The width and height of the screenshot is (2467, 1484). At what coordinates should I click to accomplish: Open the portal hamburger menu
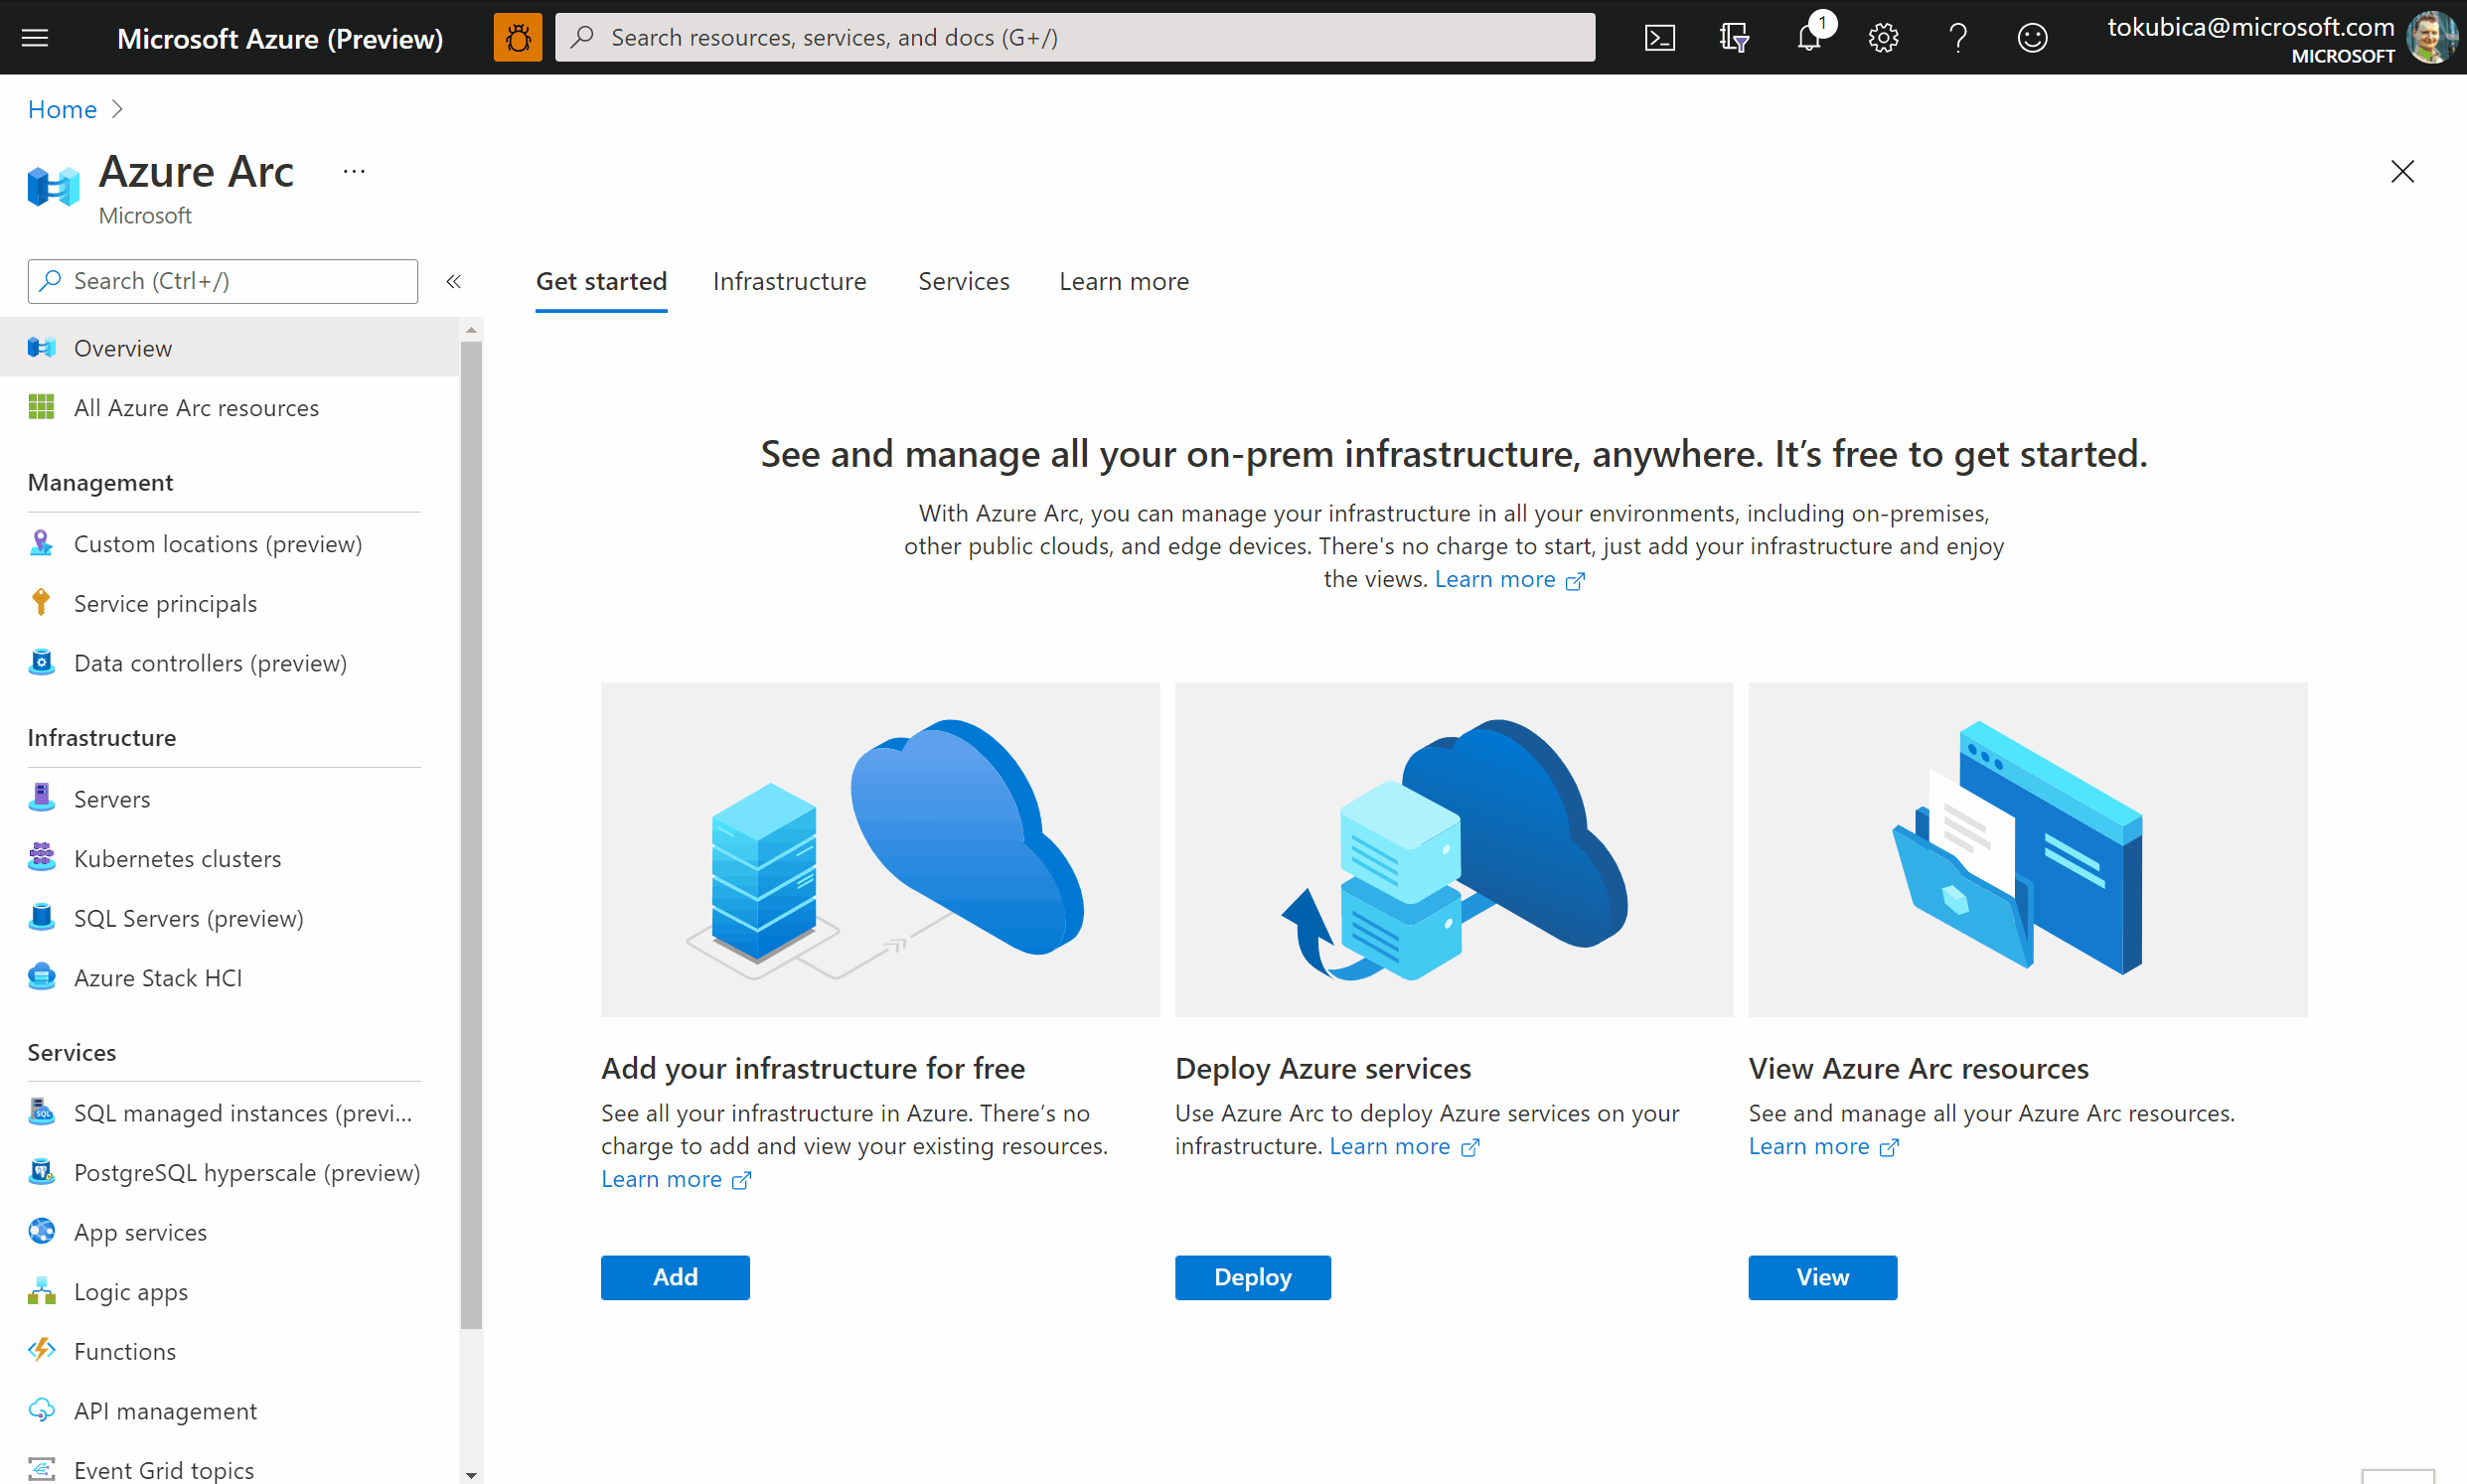(x=35, y=38)
